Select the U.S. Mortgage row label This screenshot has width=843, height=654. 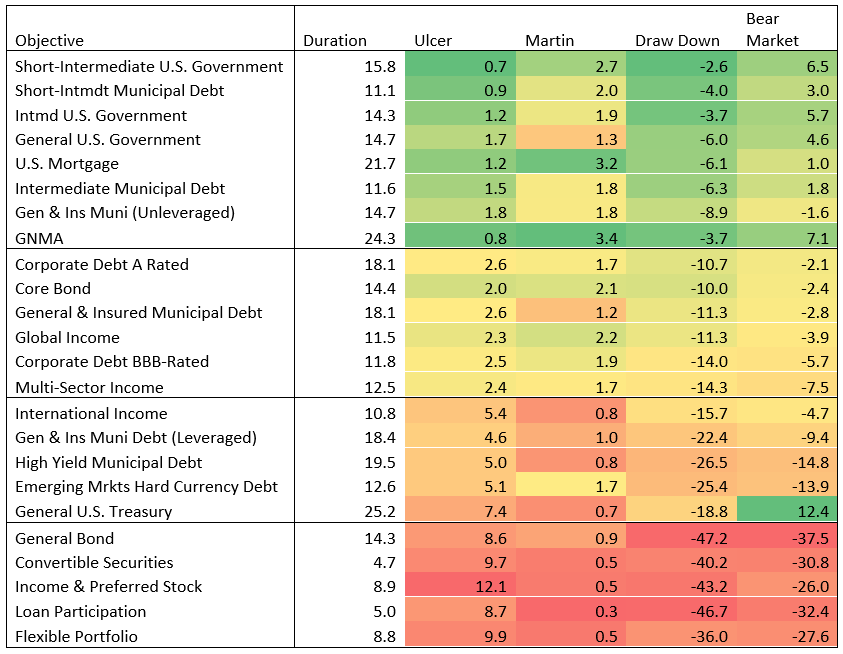[67, 163]
